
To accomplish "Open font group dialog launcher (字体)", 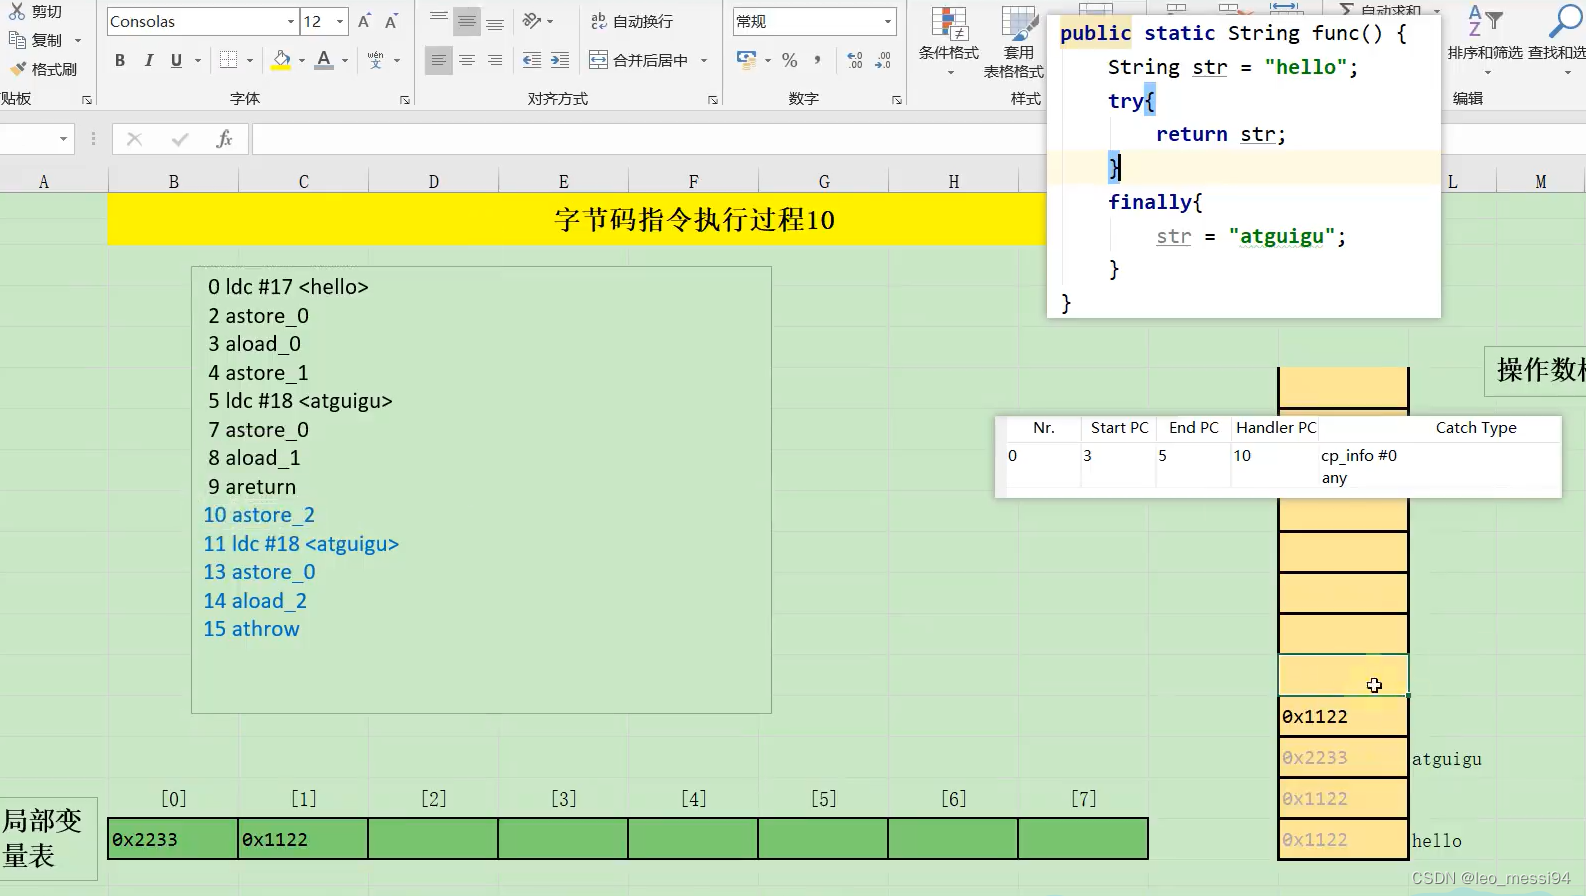I will click(405, 100).
